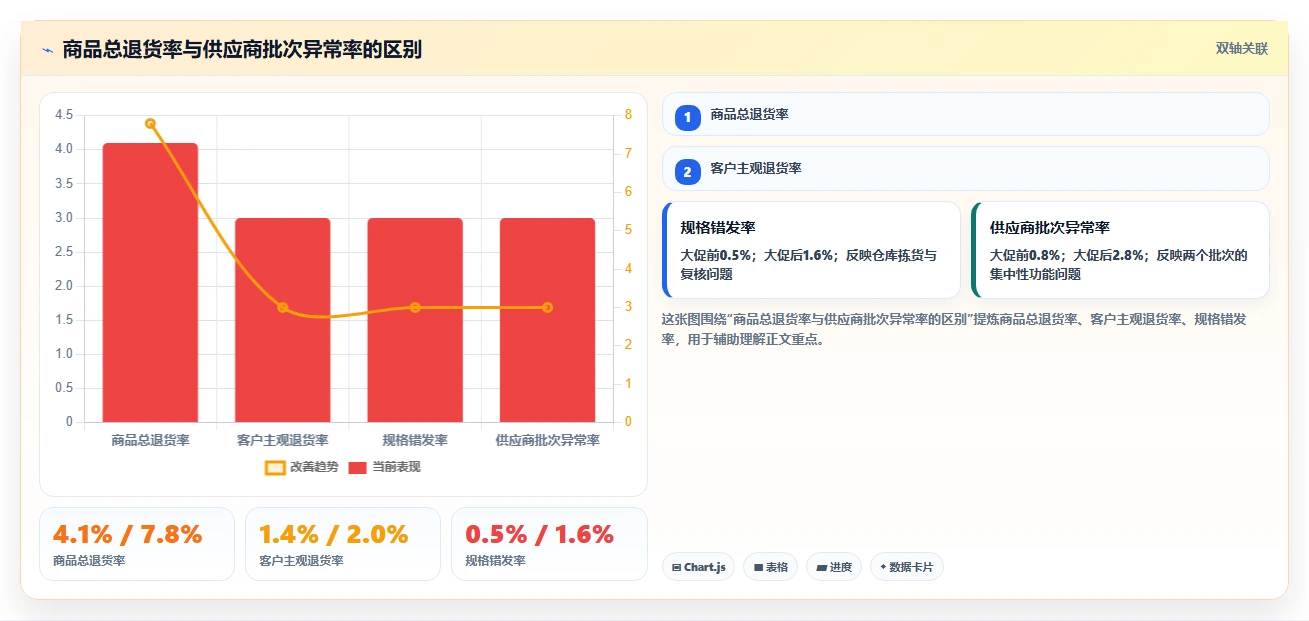Click text 大促前0.5%；大促后1.6% in card
1309x621 pixels.
coord(759,255)
